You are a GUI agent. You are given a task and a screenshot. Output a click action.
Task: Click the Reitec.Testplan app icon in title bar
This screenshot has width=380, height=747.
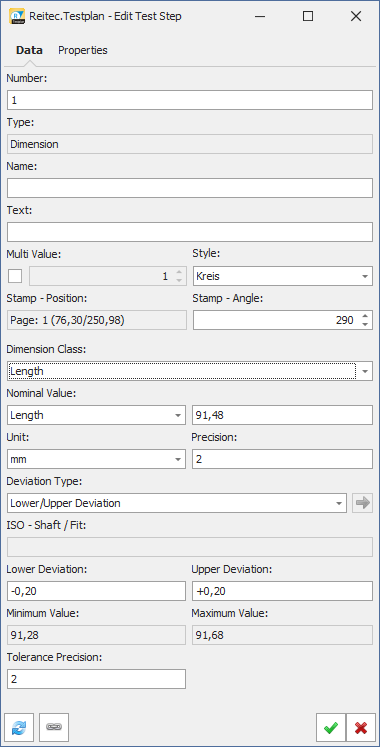click(17, 16)
